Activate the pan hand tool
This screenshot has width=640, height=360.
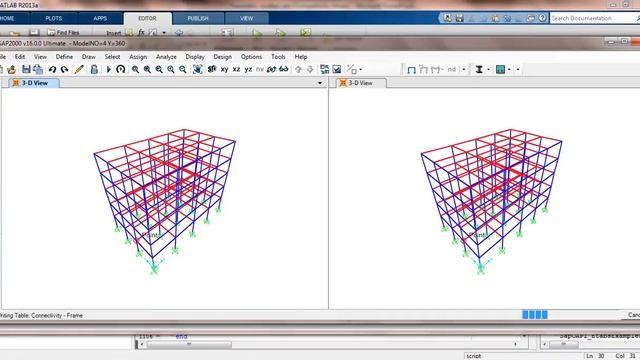tap(198, 69)
